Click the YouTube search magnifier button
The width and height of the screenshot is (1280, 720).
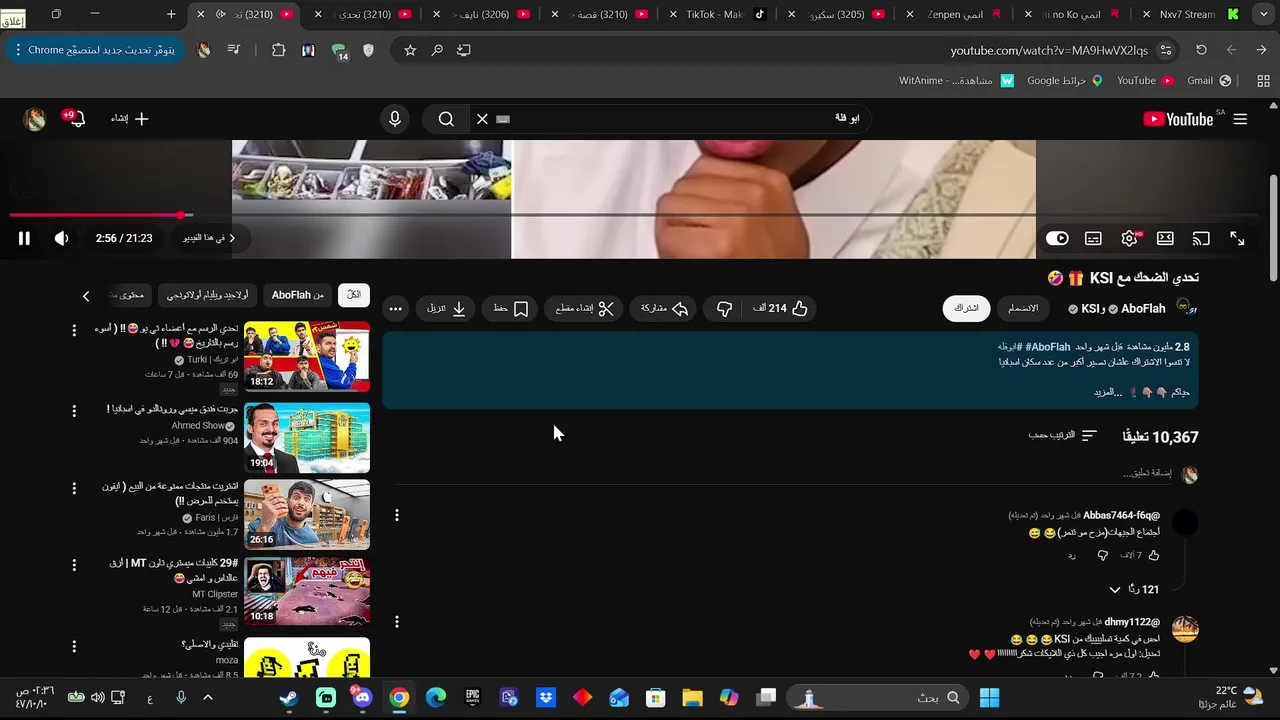[x=446, y=119]
